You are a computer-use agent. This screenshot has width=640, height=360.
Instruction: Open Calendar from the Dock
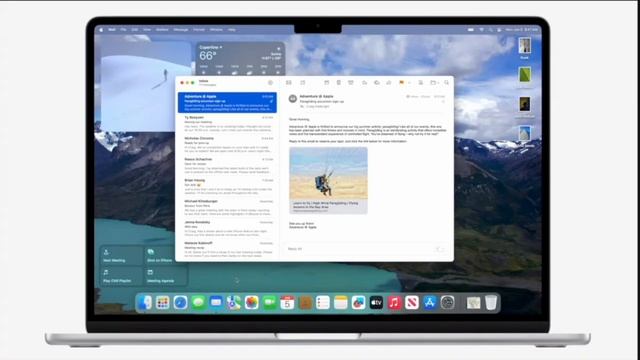coord(287,302)
